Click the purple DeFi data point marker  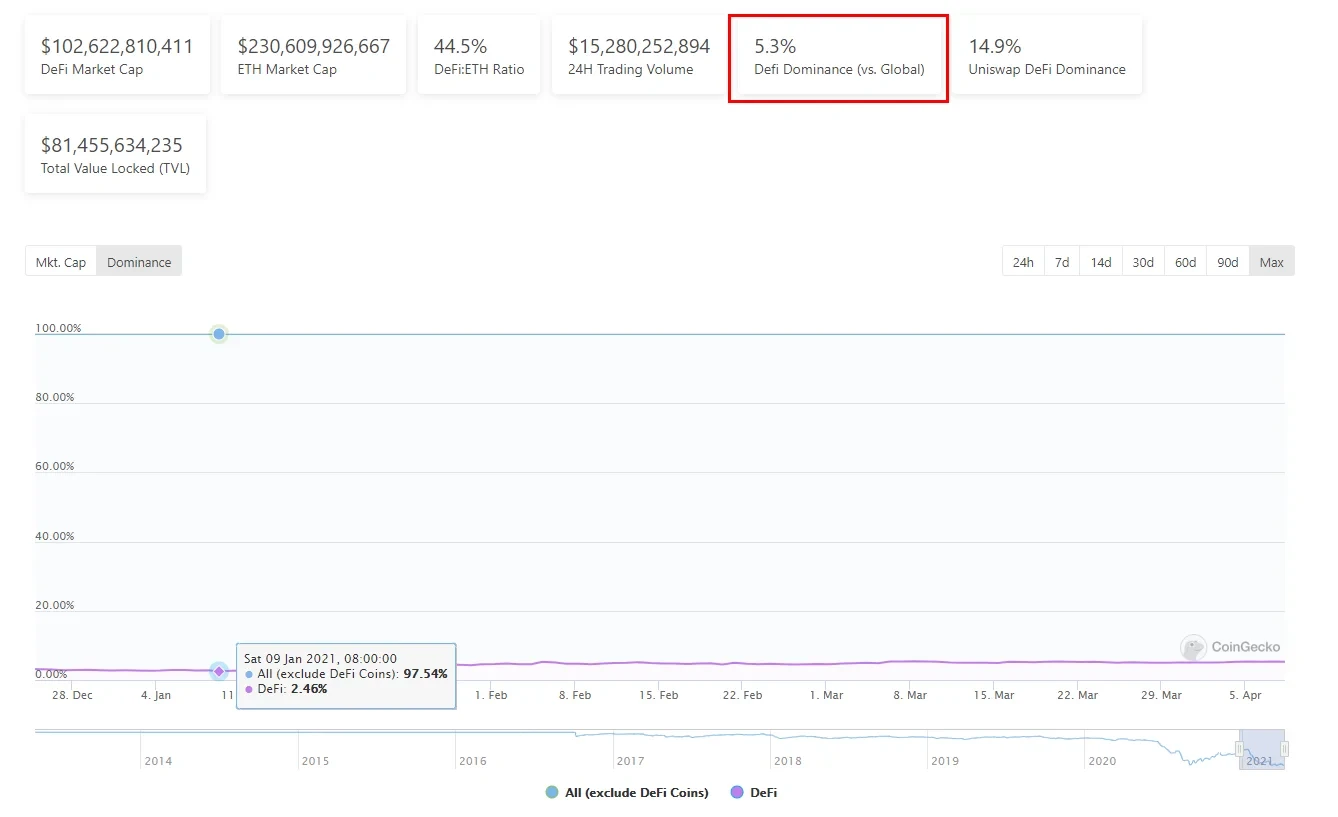219,671
